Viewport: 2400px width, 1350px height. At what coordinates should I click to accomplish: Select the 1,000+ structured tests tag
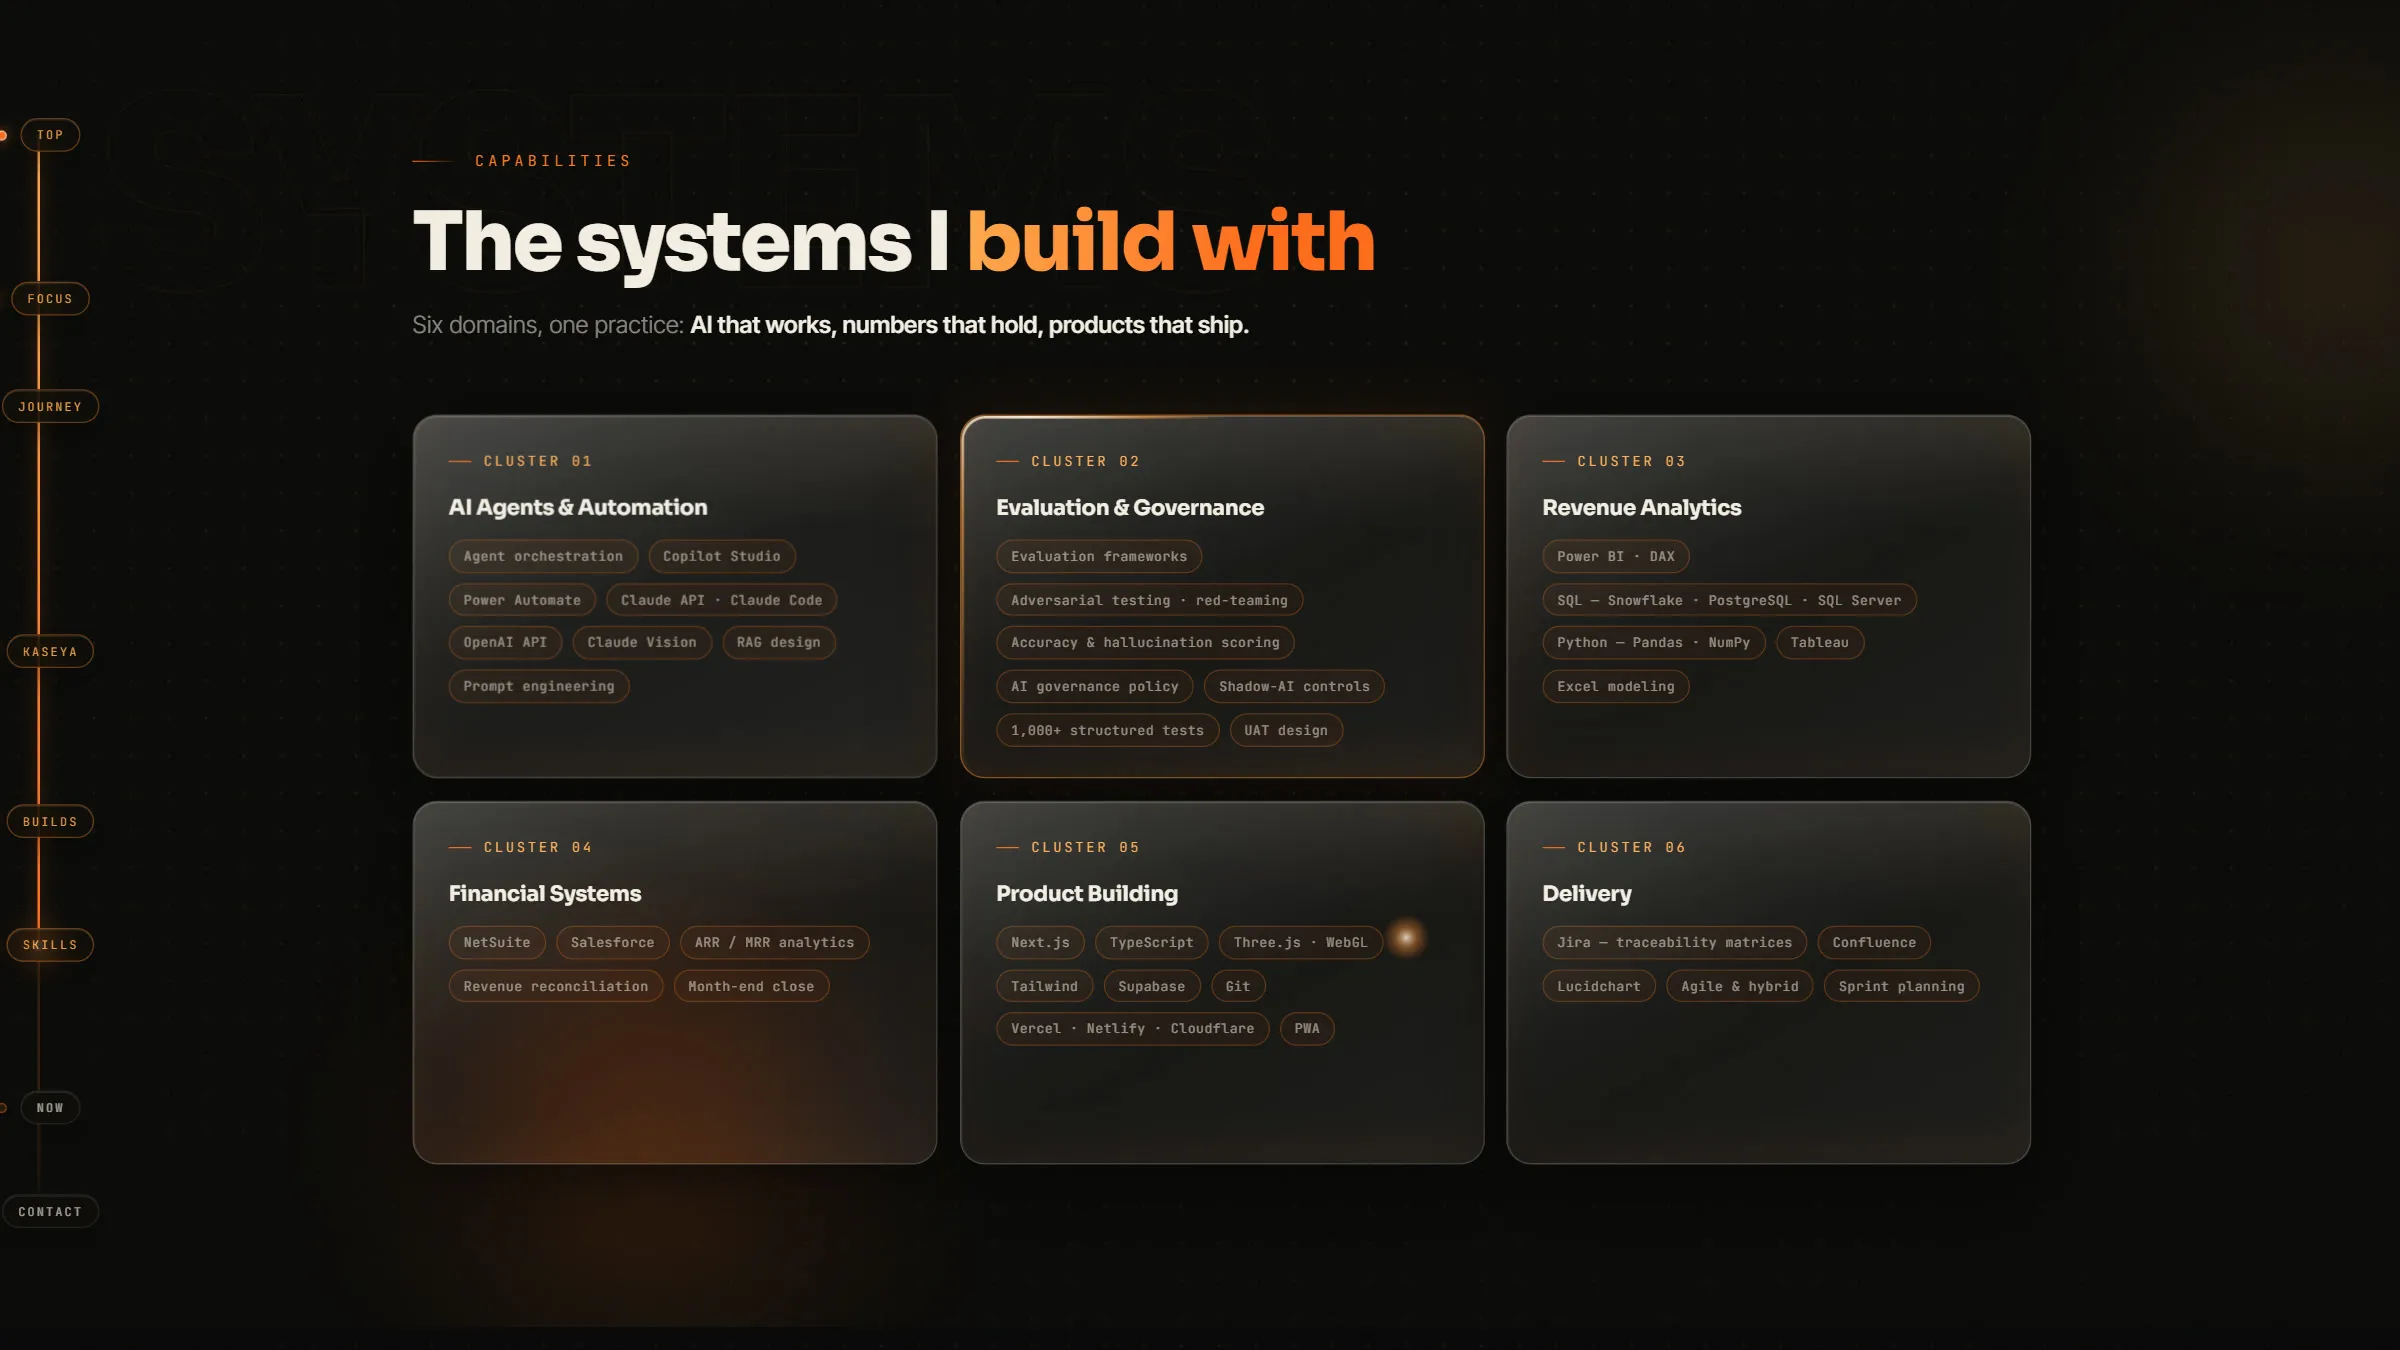coord(1108,731)
